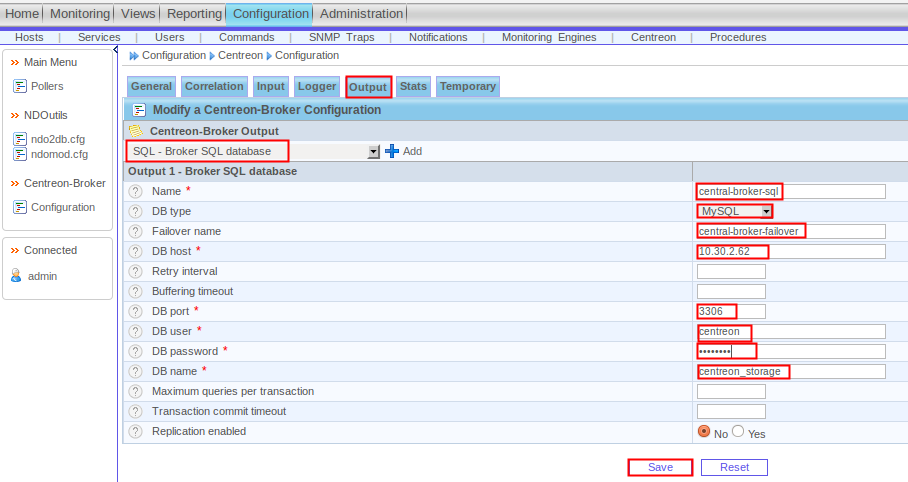The image size is (908, 482).
Task: Open the Hosts submenu
Action: tap(29, 37)
